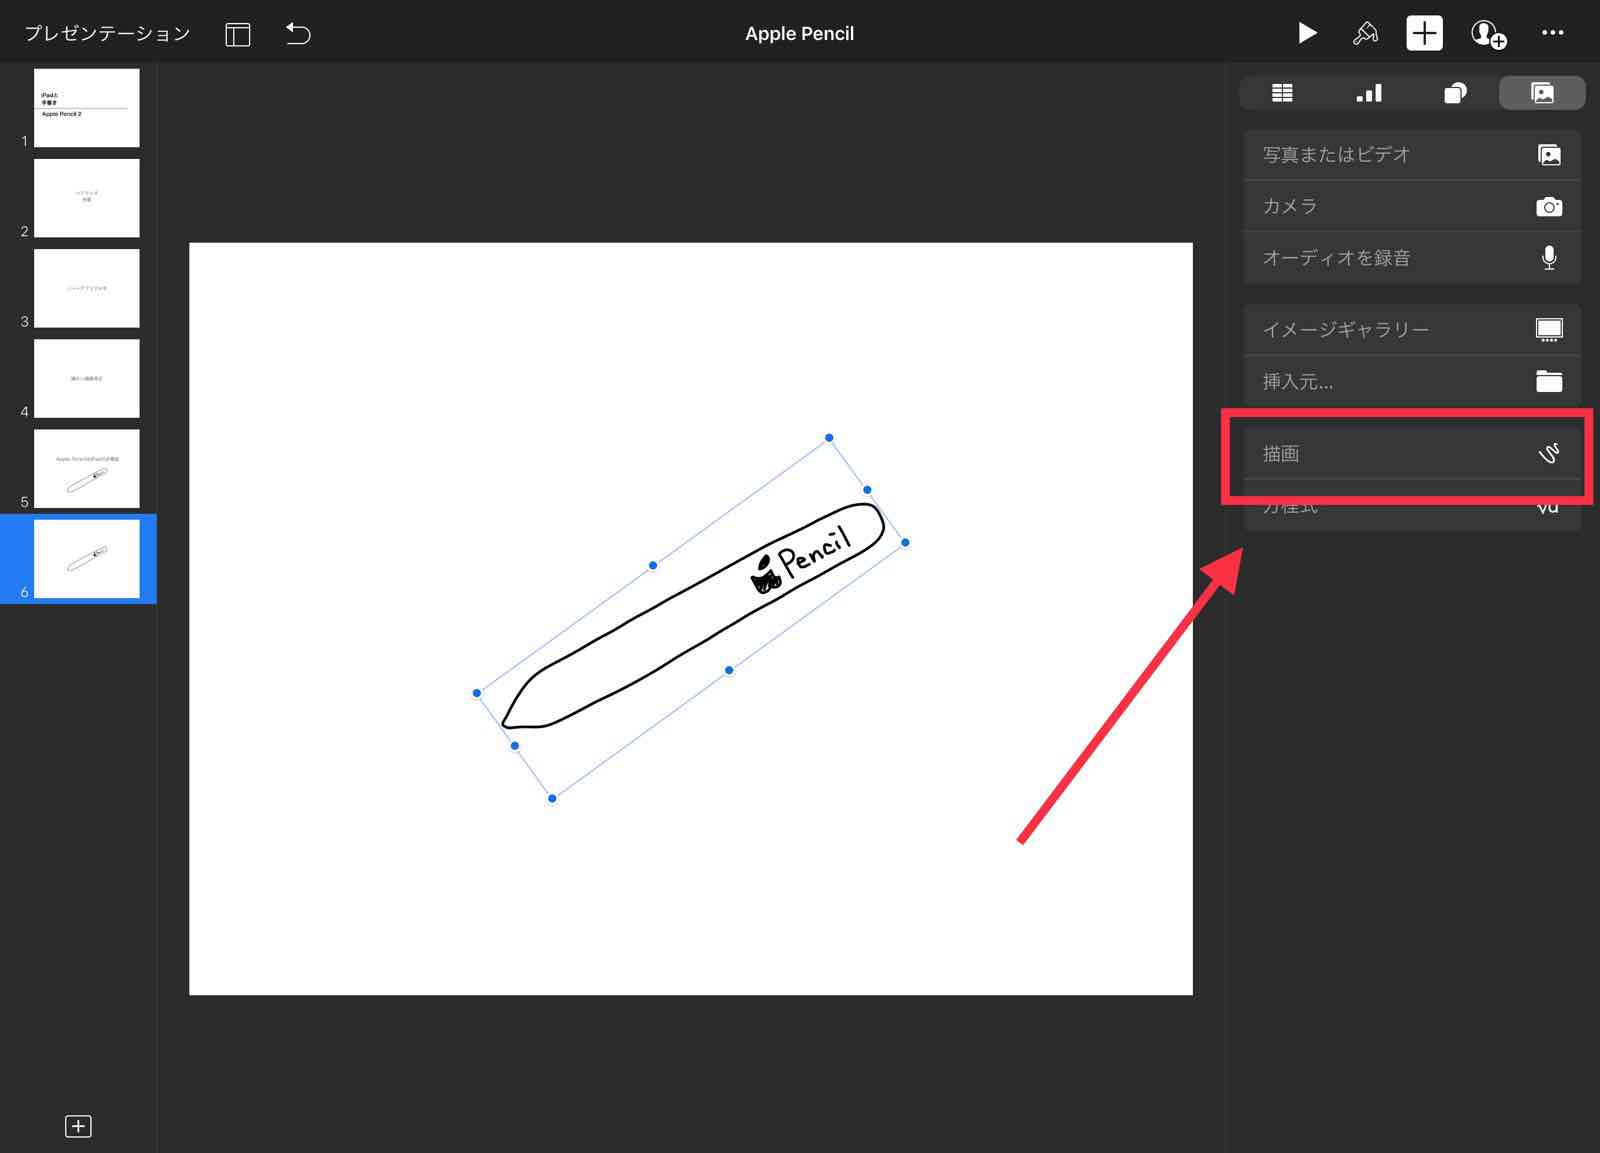Choose 写真またはビデオ
The image size is (1600, 1153).
pos(1412,155)
